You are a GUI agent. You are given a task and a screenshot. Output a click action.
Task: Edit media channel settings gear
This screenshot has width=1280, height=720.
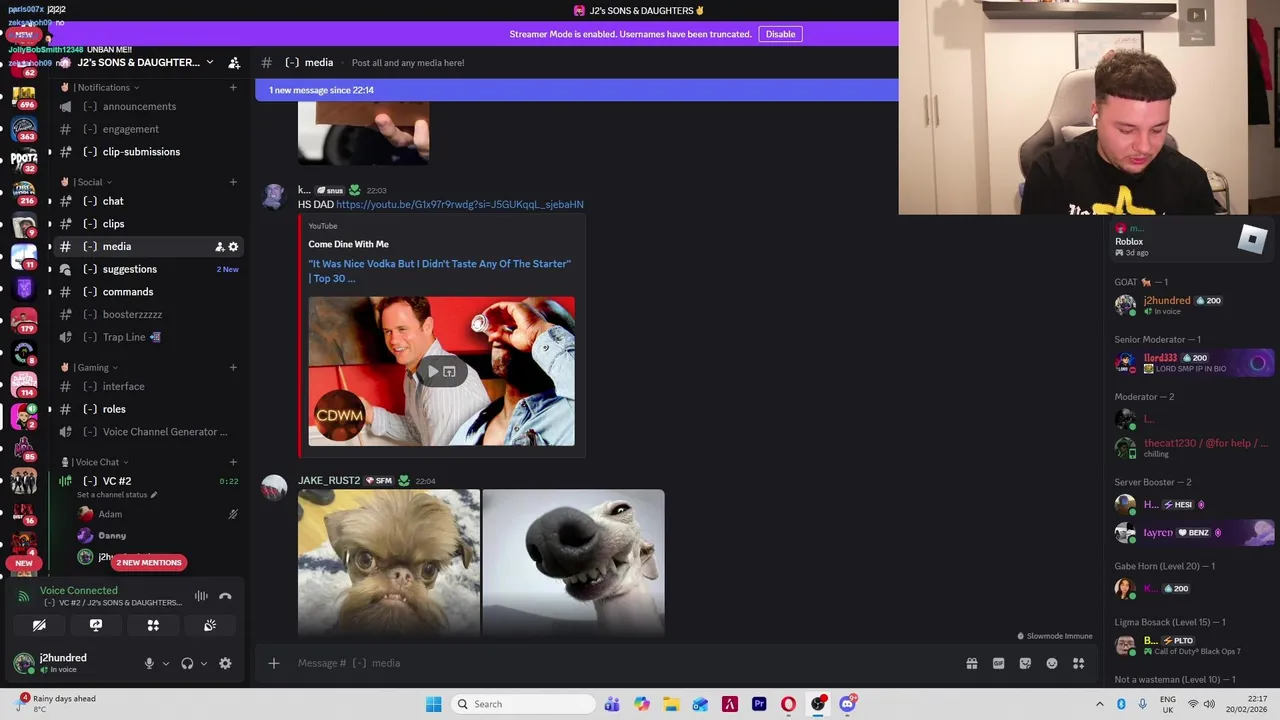(234, 247)
